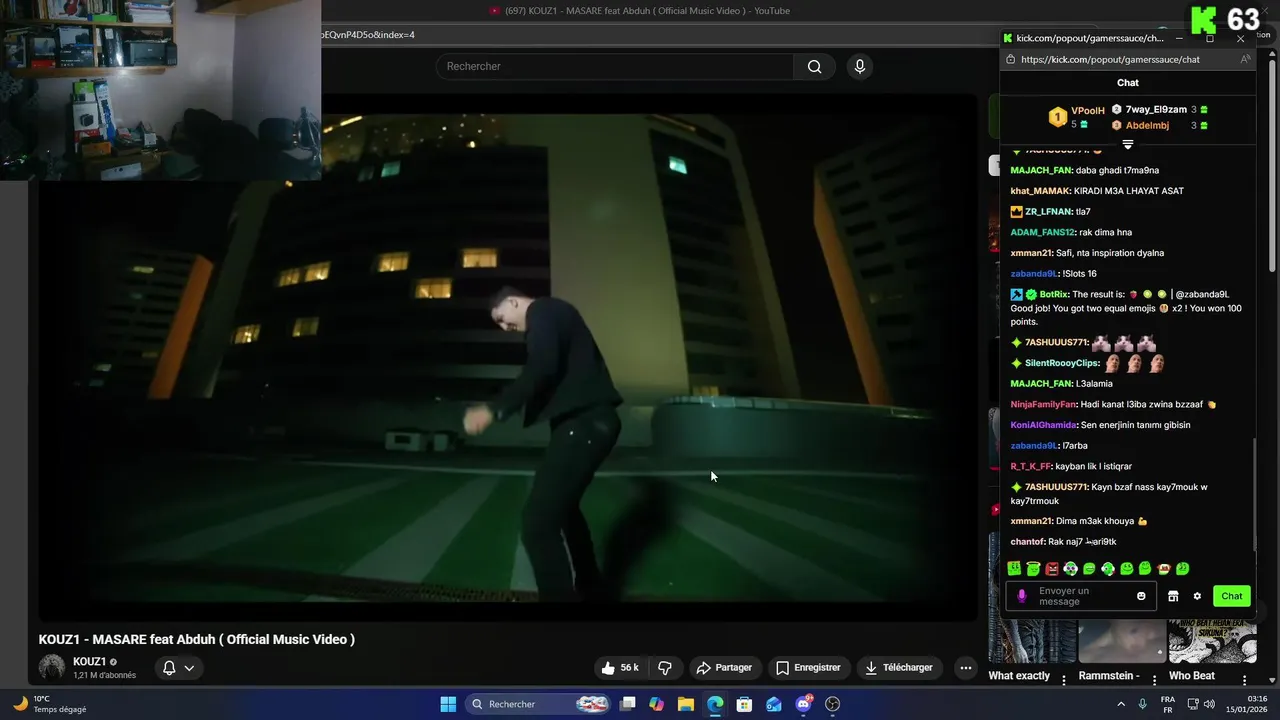Focus the YouTube Rechercher search field
1280x720 pixels.
[614, 67]
